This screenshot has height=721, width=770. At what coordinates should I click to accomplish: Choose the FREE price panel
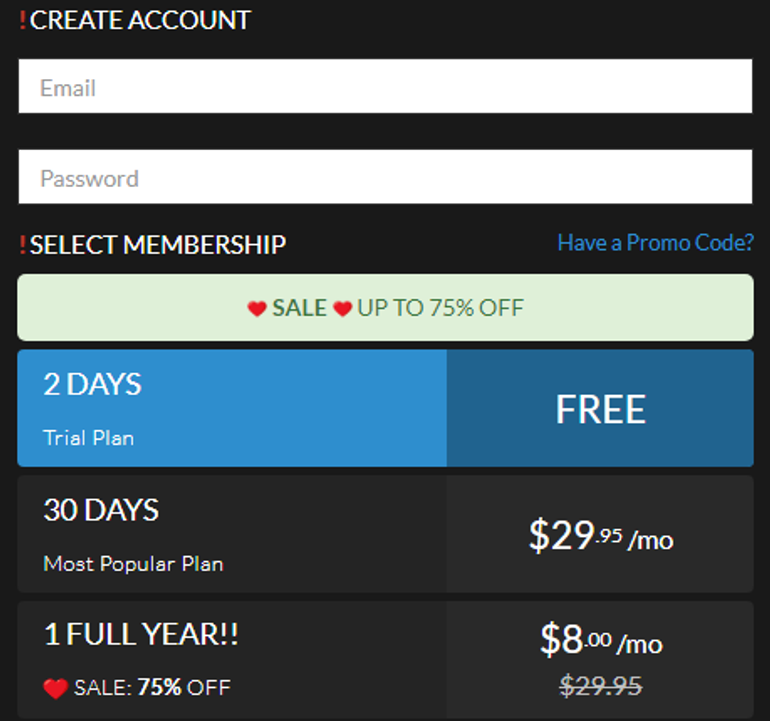(x=600, y=408)
